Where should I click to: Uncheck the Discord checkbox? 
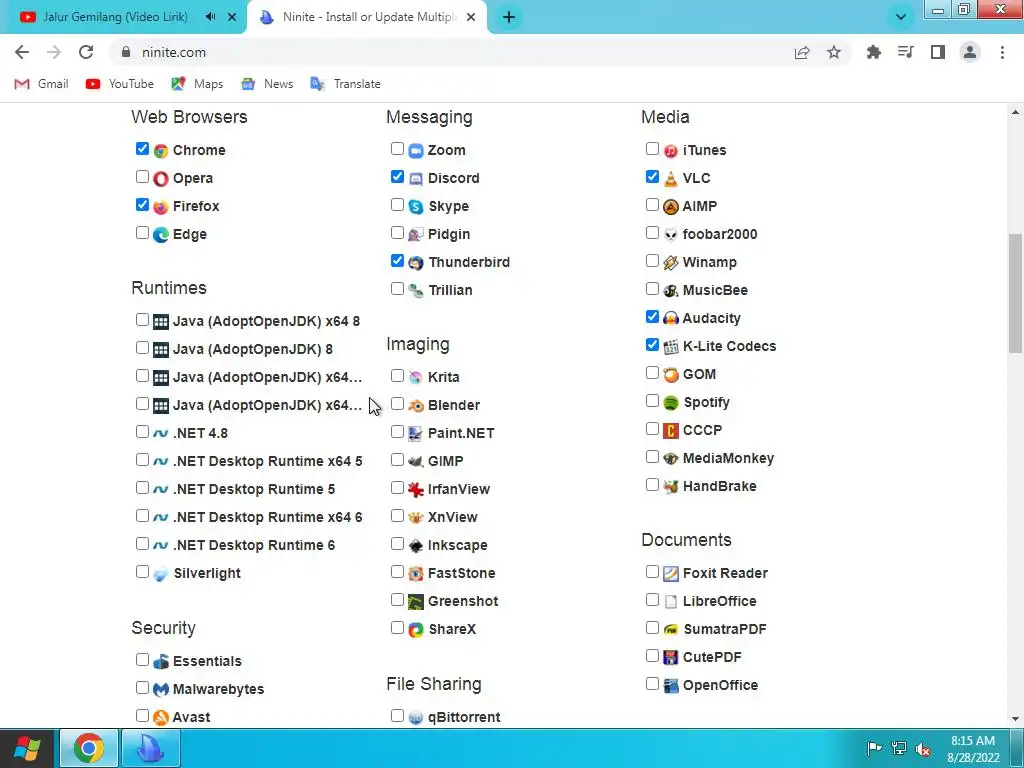click(x=397, y=177)
